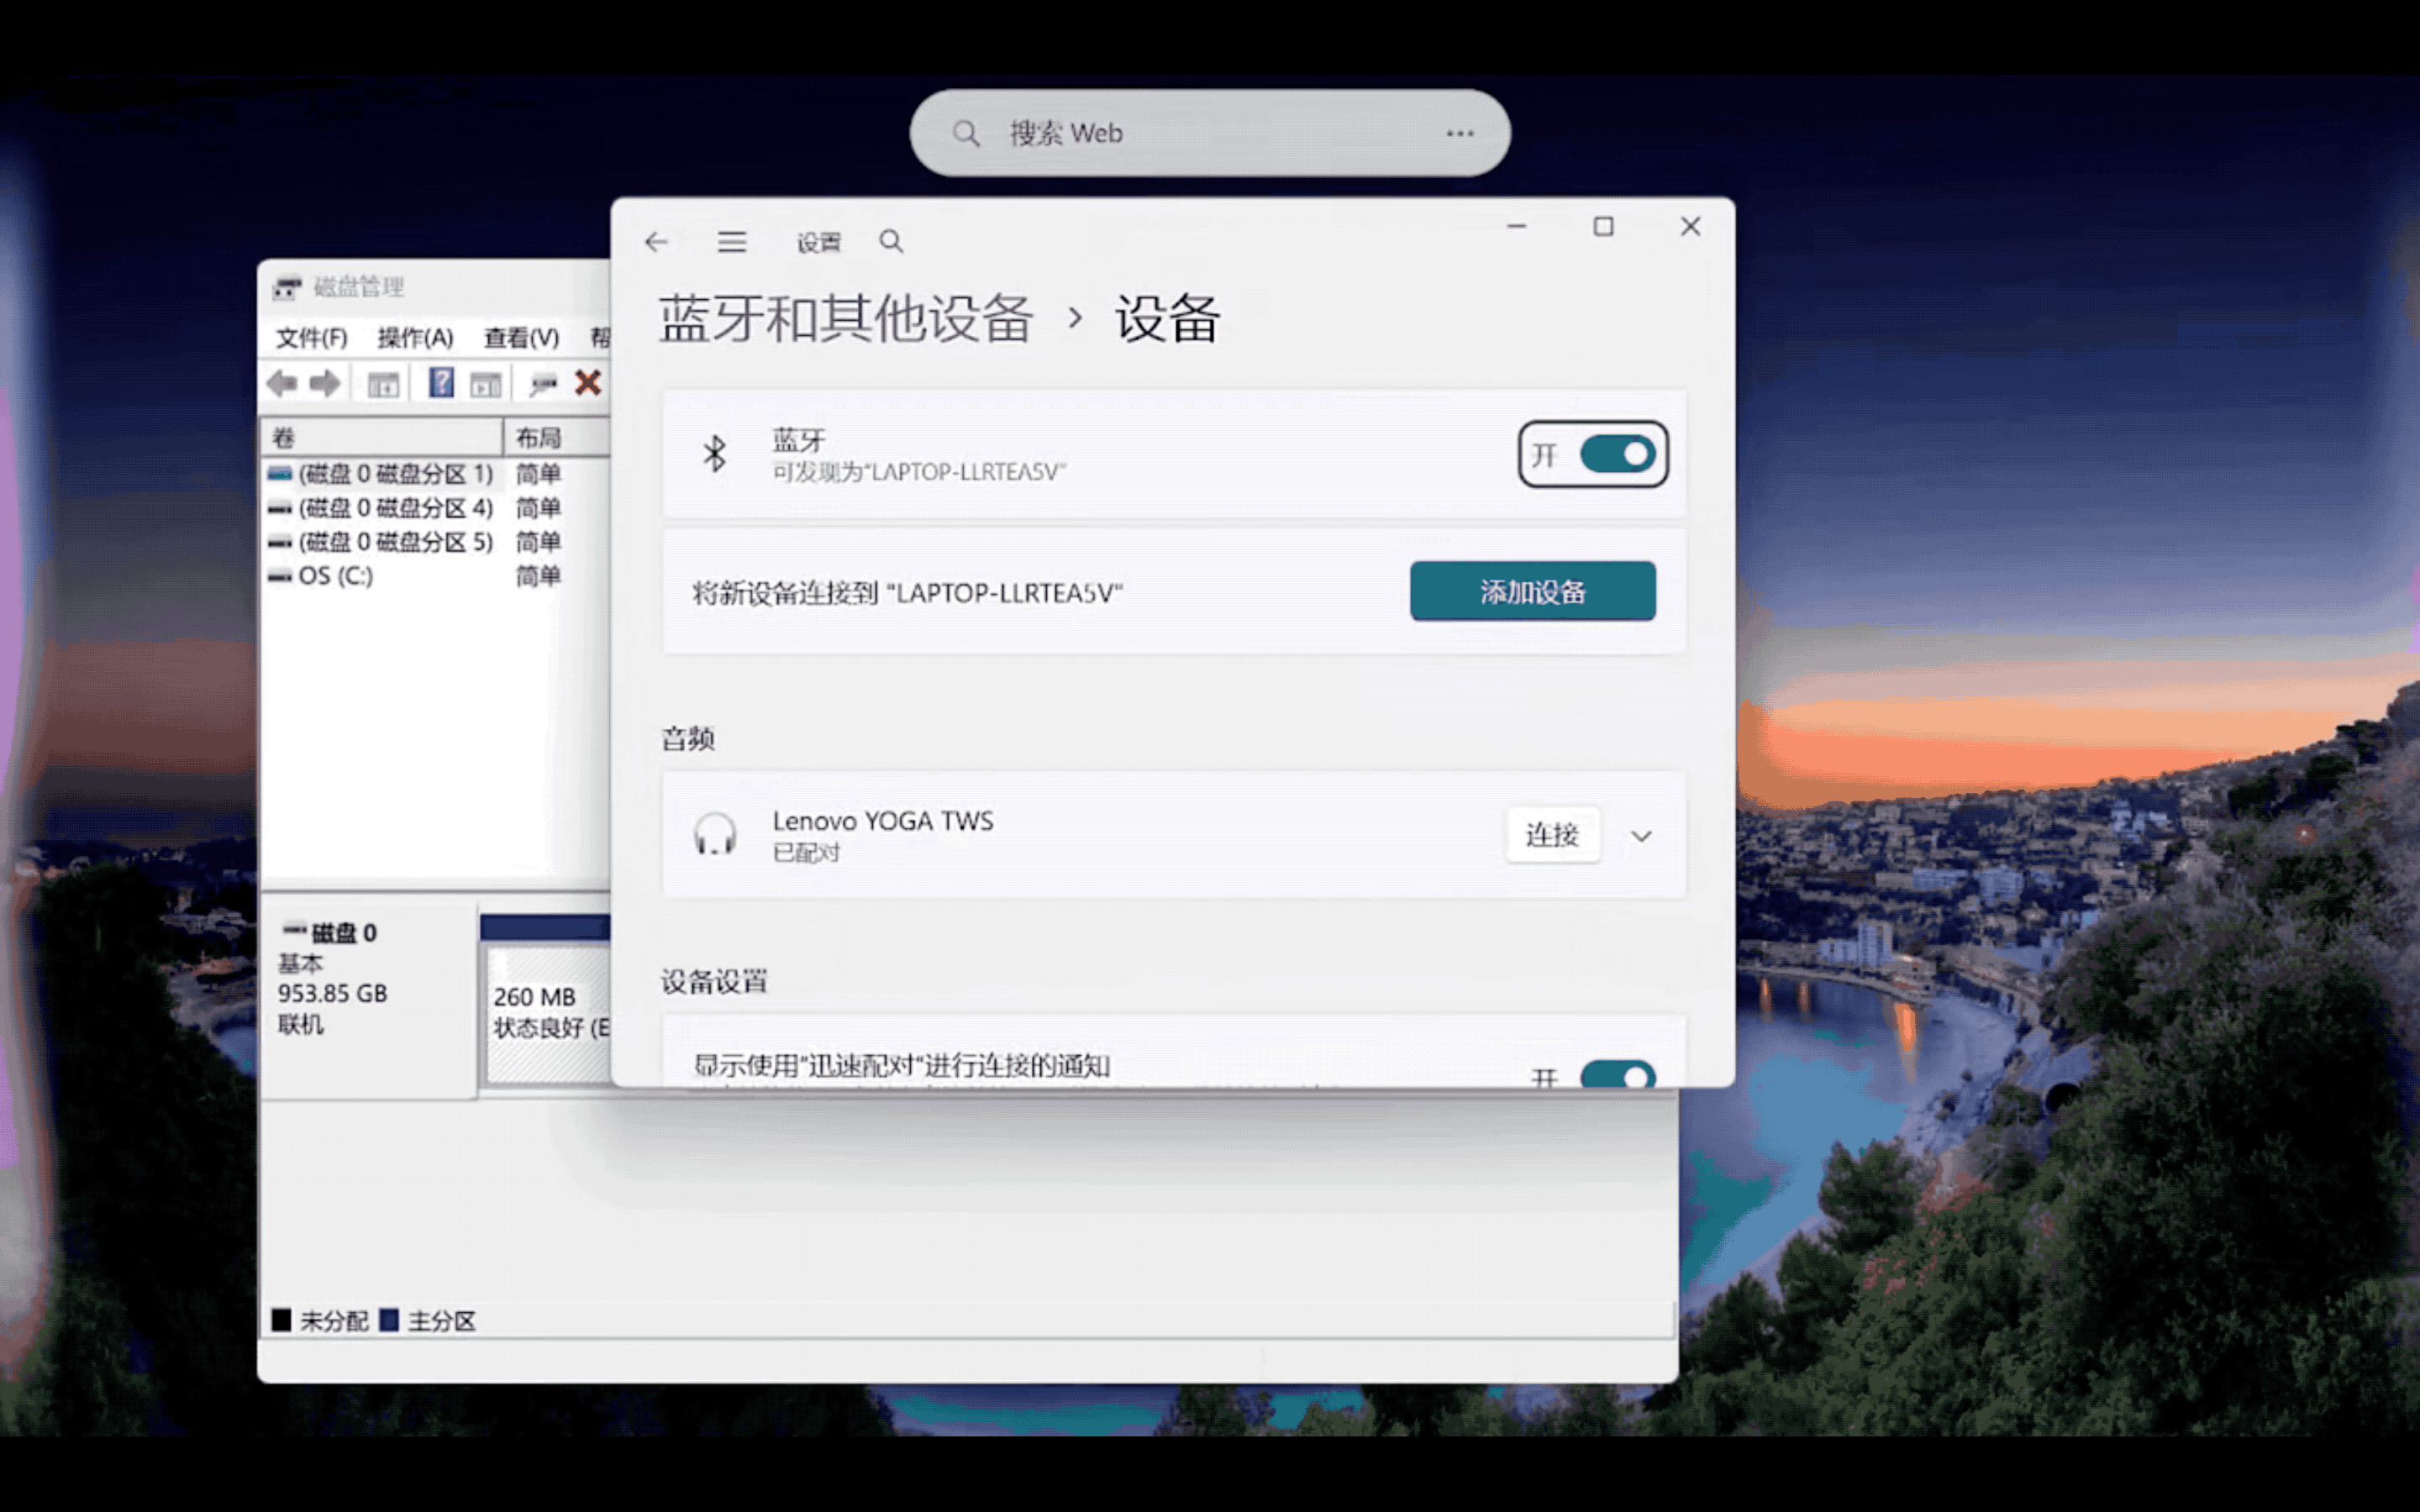Click the forward arrow in Disk Management toolbar
Screen dimensions: 2420x1512
[x=325, y=383]
